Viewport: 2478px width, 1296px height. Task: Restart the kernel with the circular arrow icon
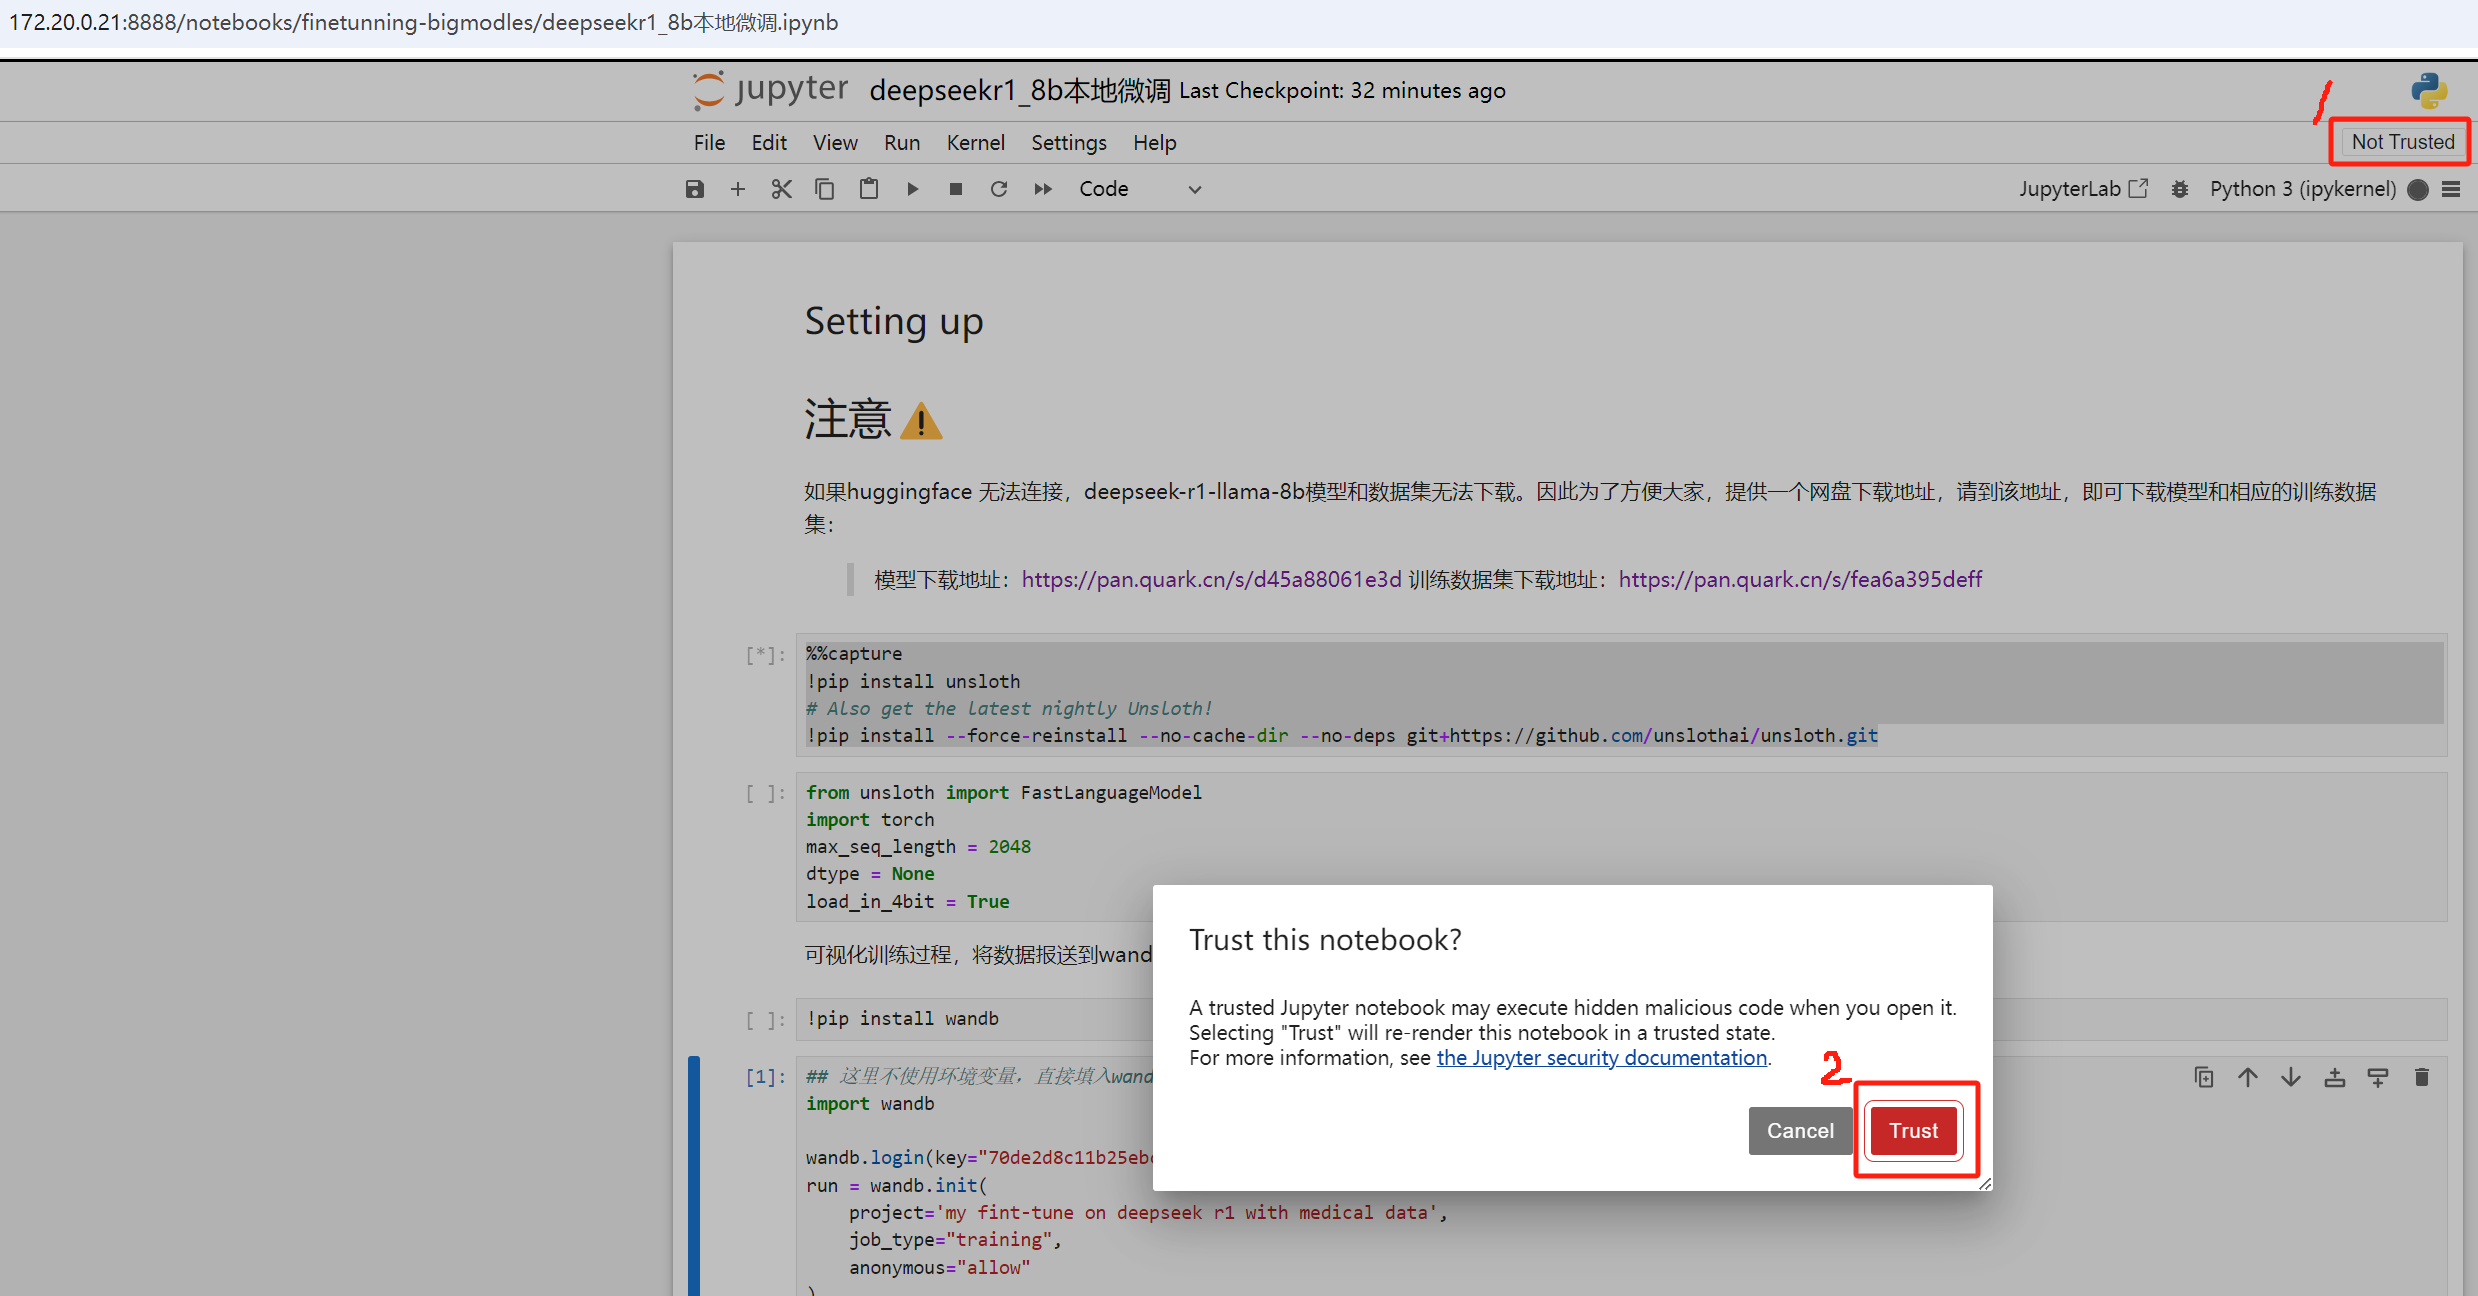(998, 189)
